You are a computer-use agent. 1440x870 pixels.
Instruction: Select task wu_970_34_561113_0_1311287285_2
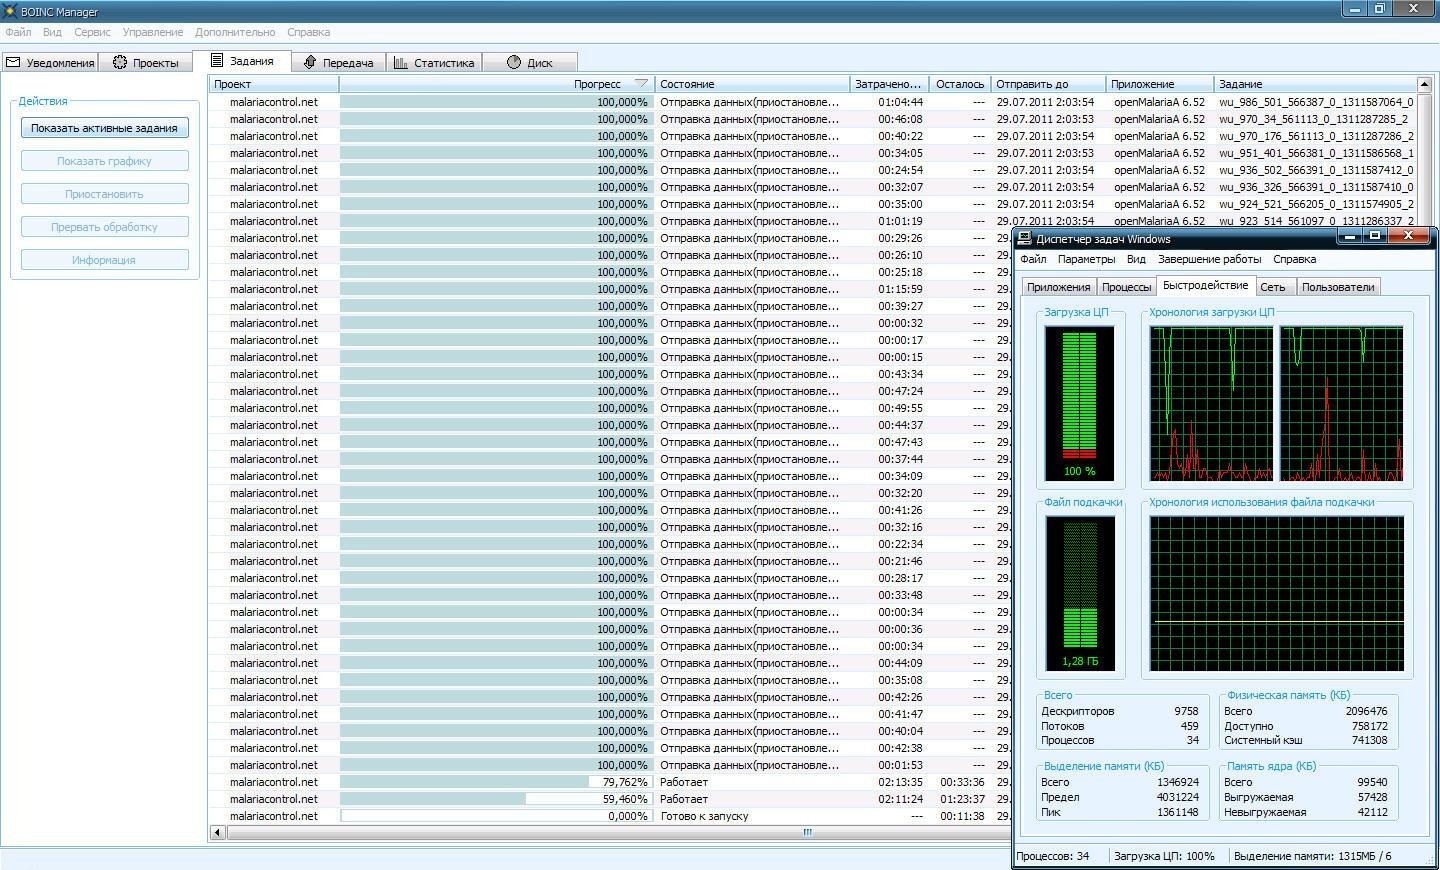click(813, 119)
